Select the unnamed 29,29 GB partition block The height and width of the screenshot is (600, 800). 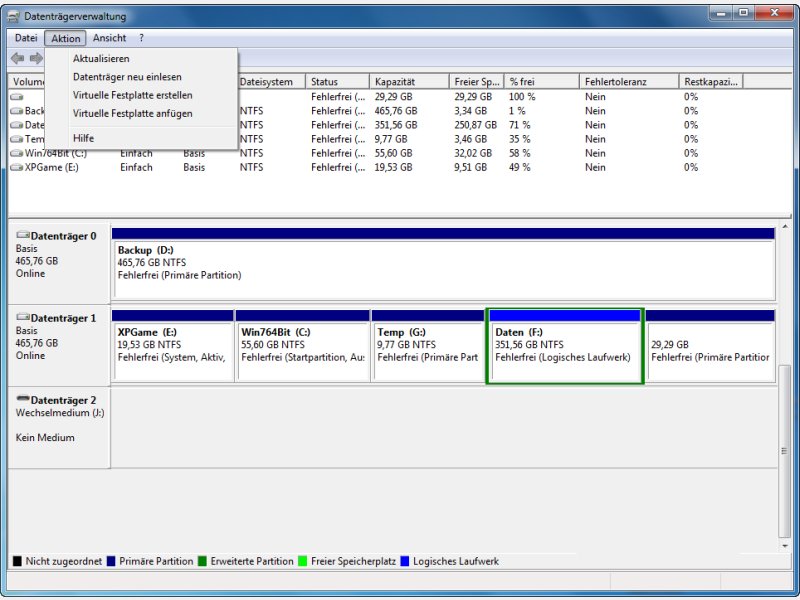tap(710, 345)
